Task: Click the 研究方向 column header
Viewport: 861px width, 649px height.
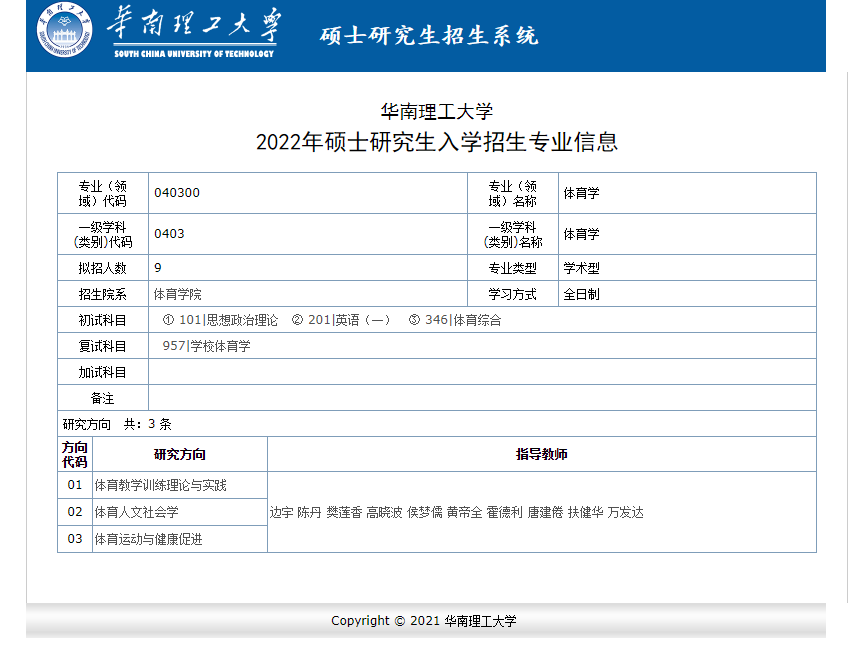Action: (x=180, y=455)
